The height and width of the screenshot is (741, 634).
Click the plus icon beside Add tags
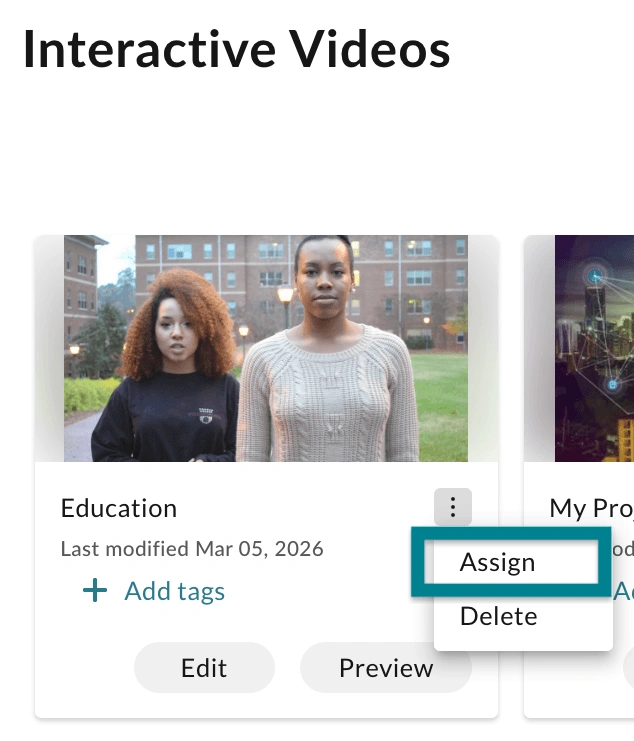click(x=95, y=590)
